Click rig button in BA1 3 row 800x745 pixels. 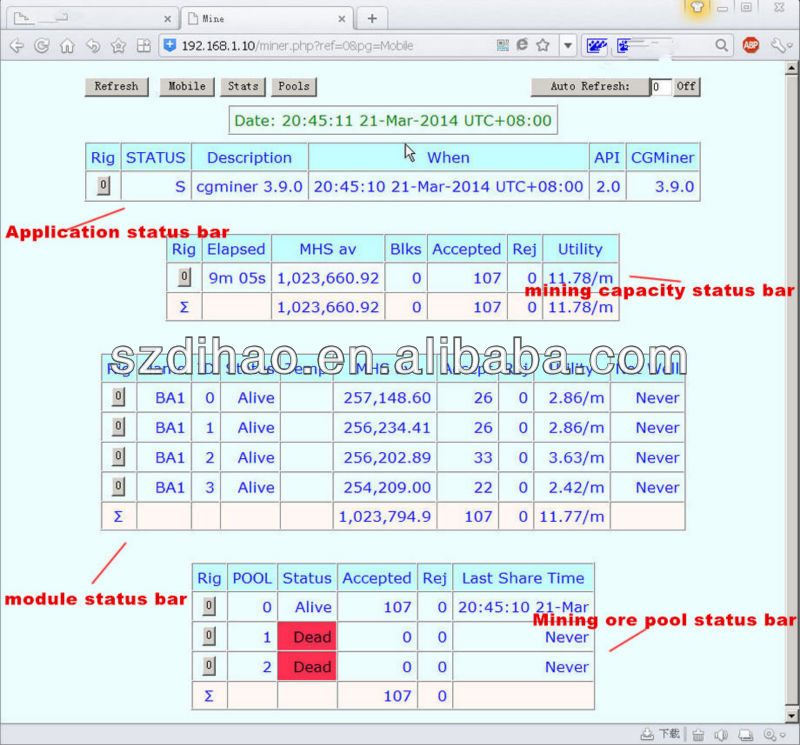118,486
